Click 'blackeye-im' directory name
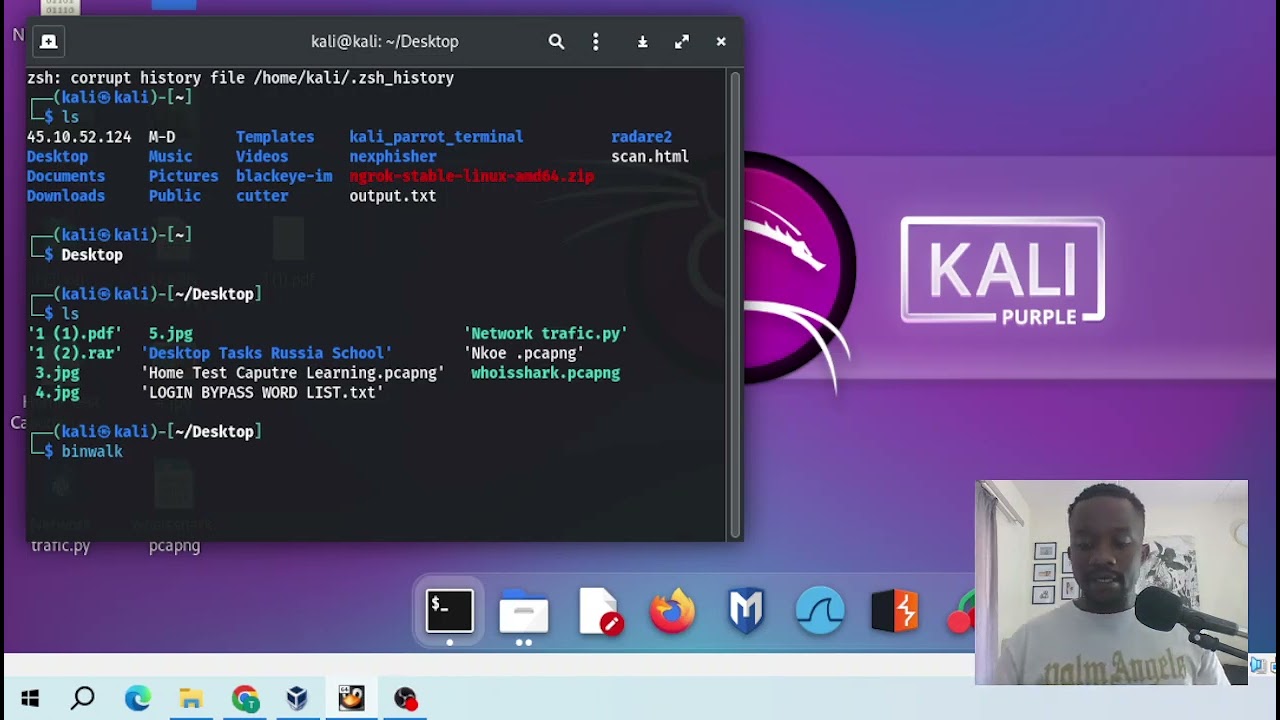Screen dimensions: 1280x720 pyautogui.click(x=284, y=176)
